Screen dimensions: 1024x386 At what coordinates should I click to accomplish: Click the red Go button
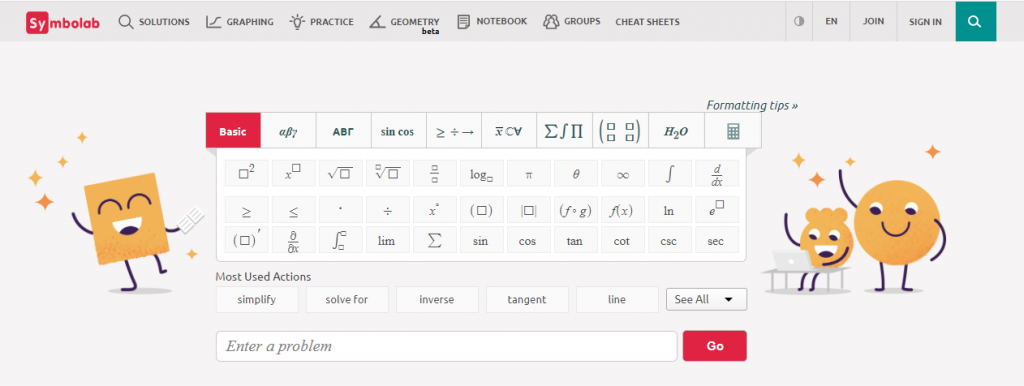point(714,346)
